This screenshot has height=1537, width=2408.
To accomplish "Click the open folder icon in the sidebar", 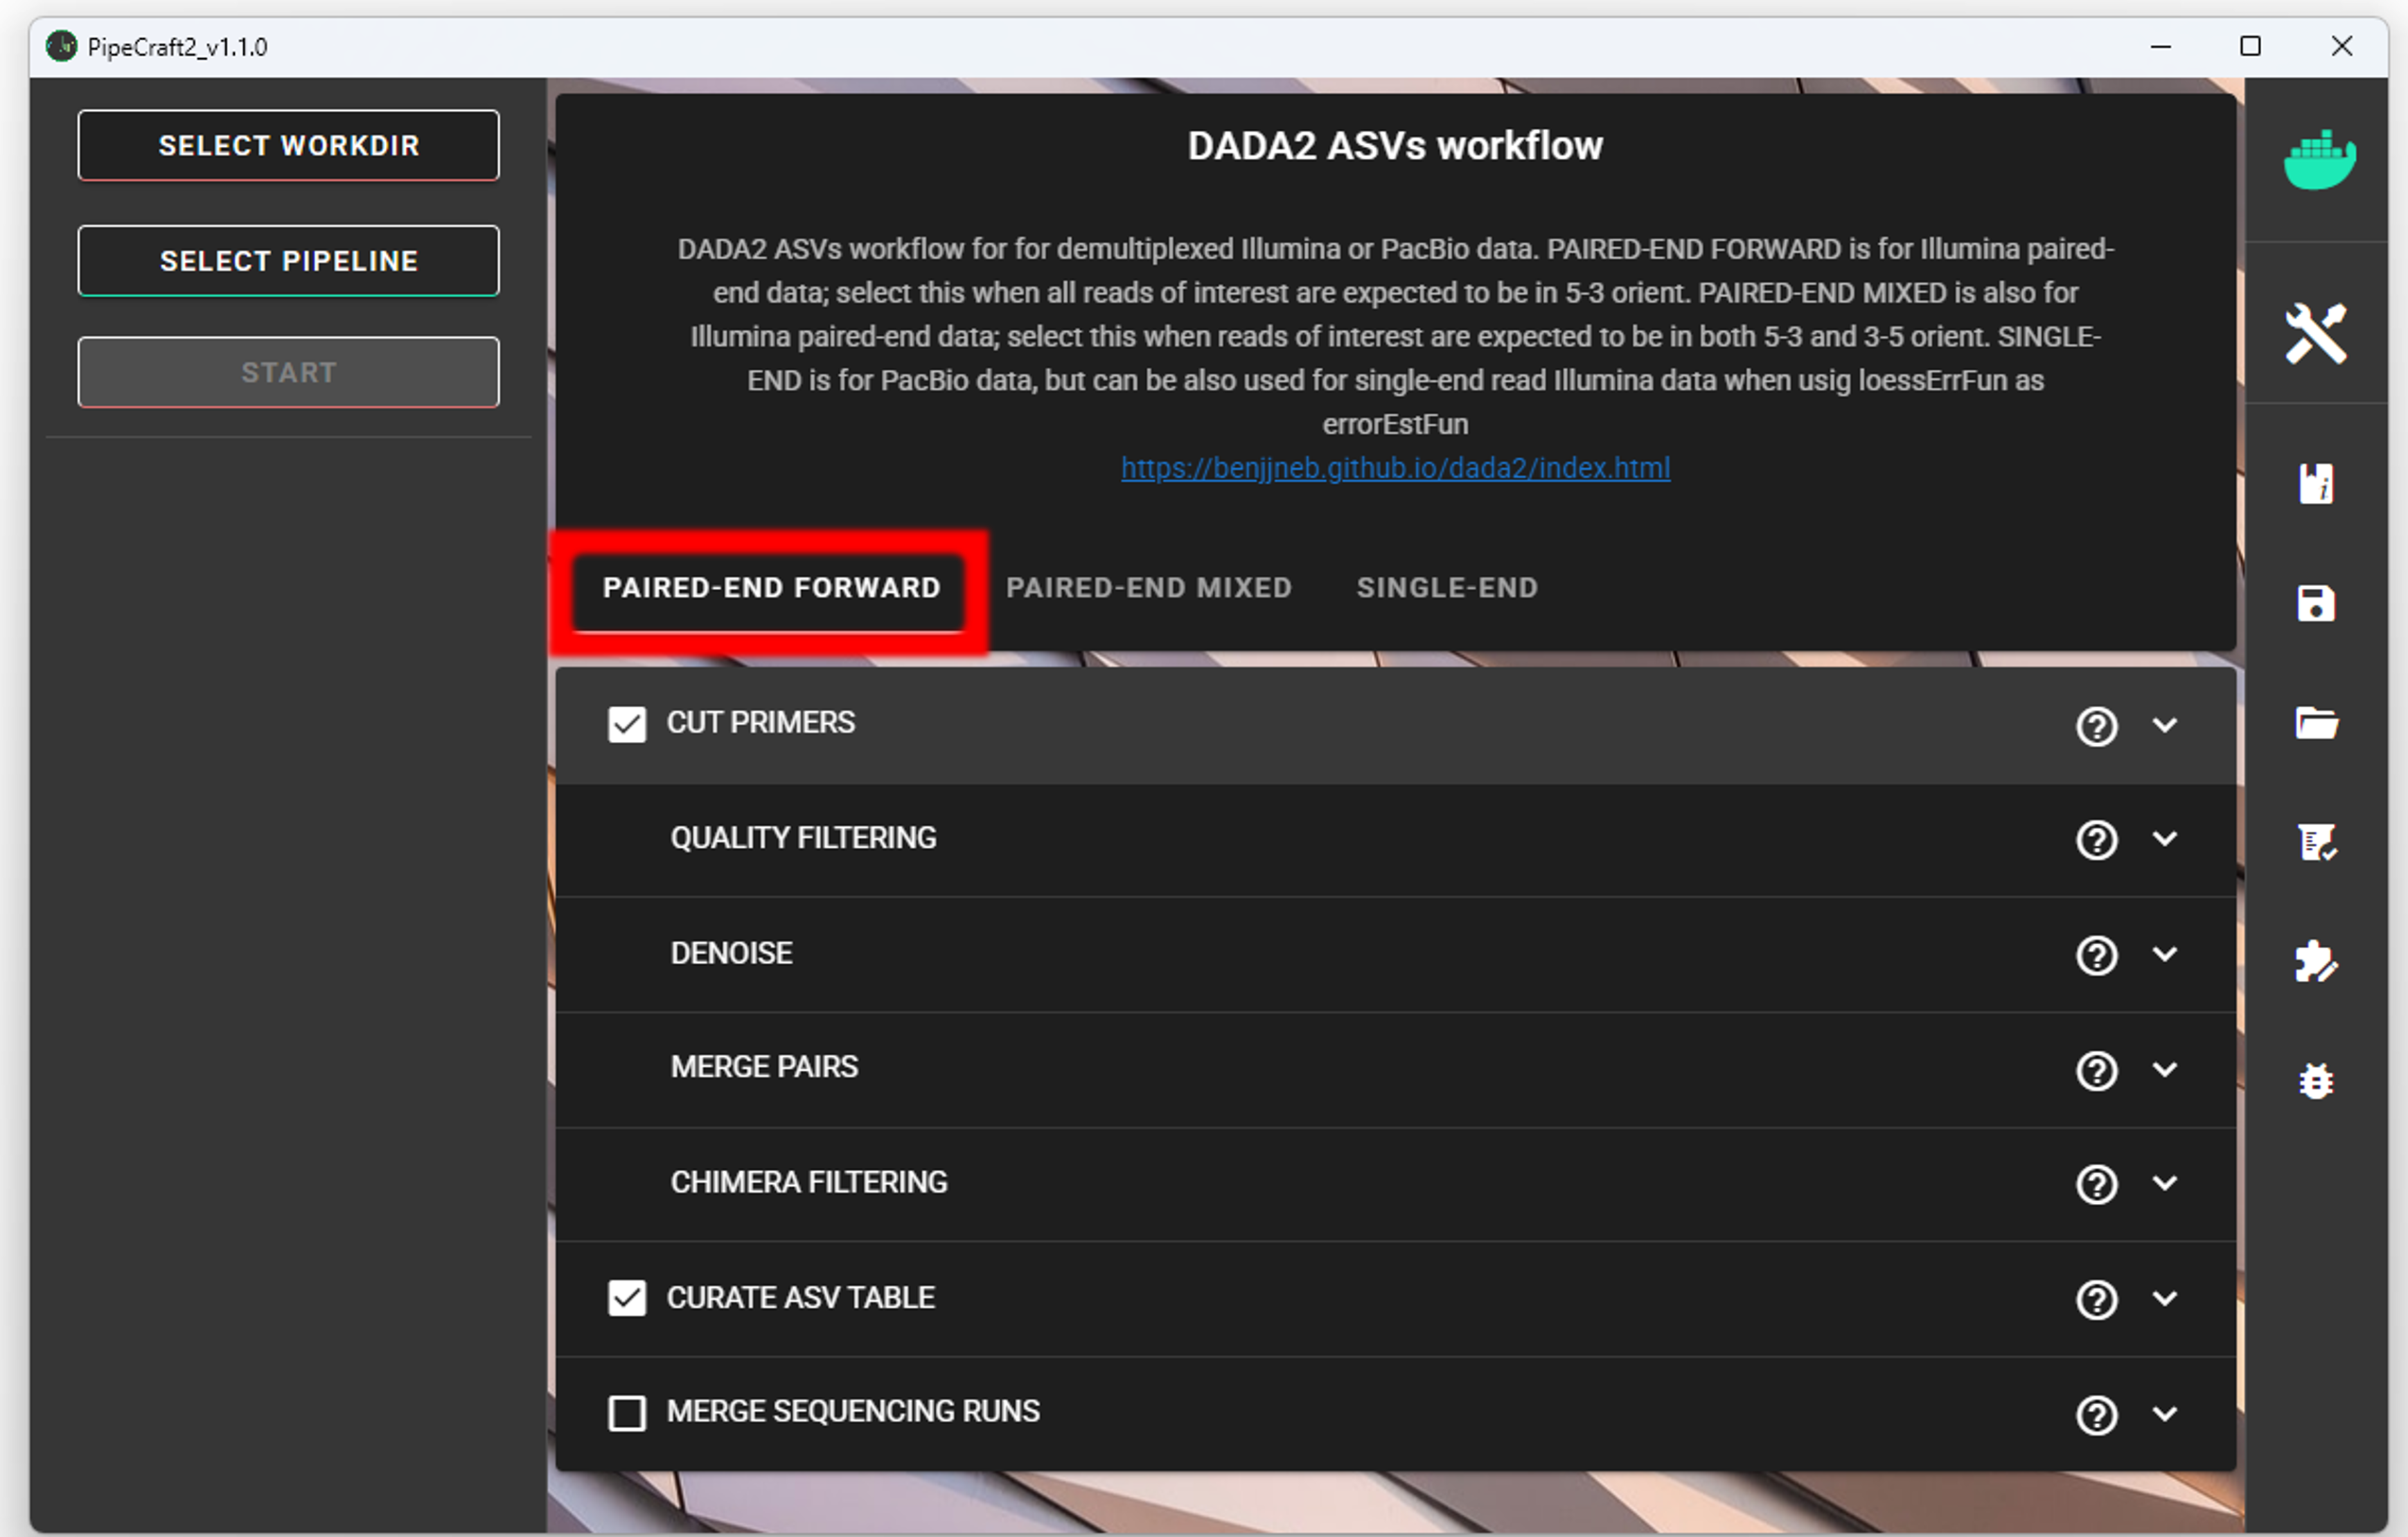I will click(2316, 722).
